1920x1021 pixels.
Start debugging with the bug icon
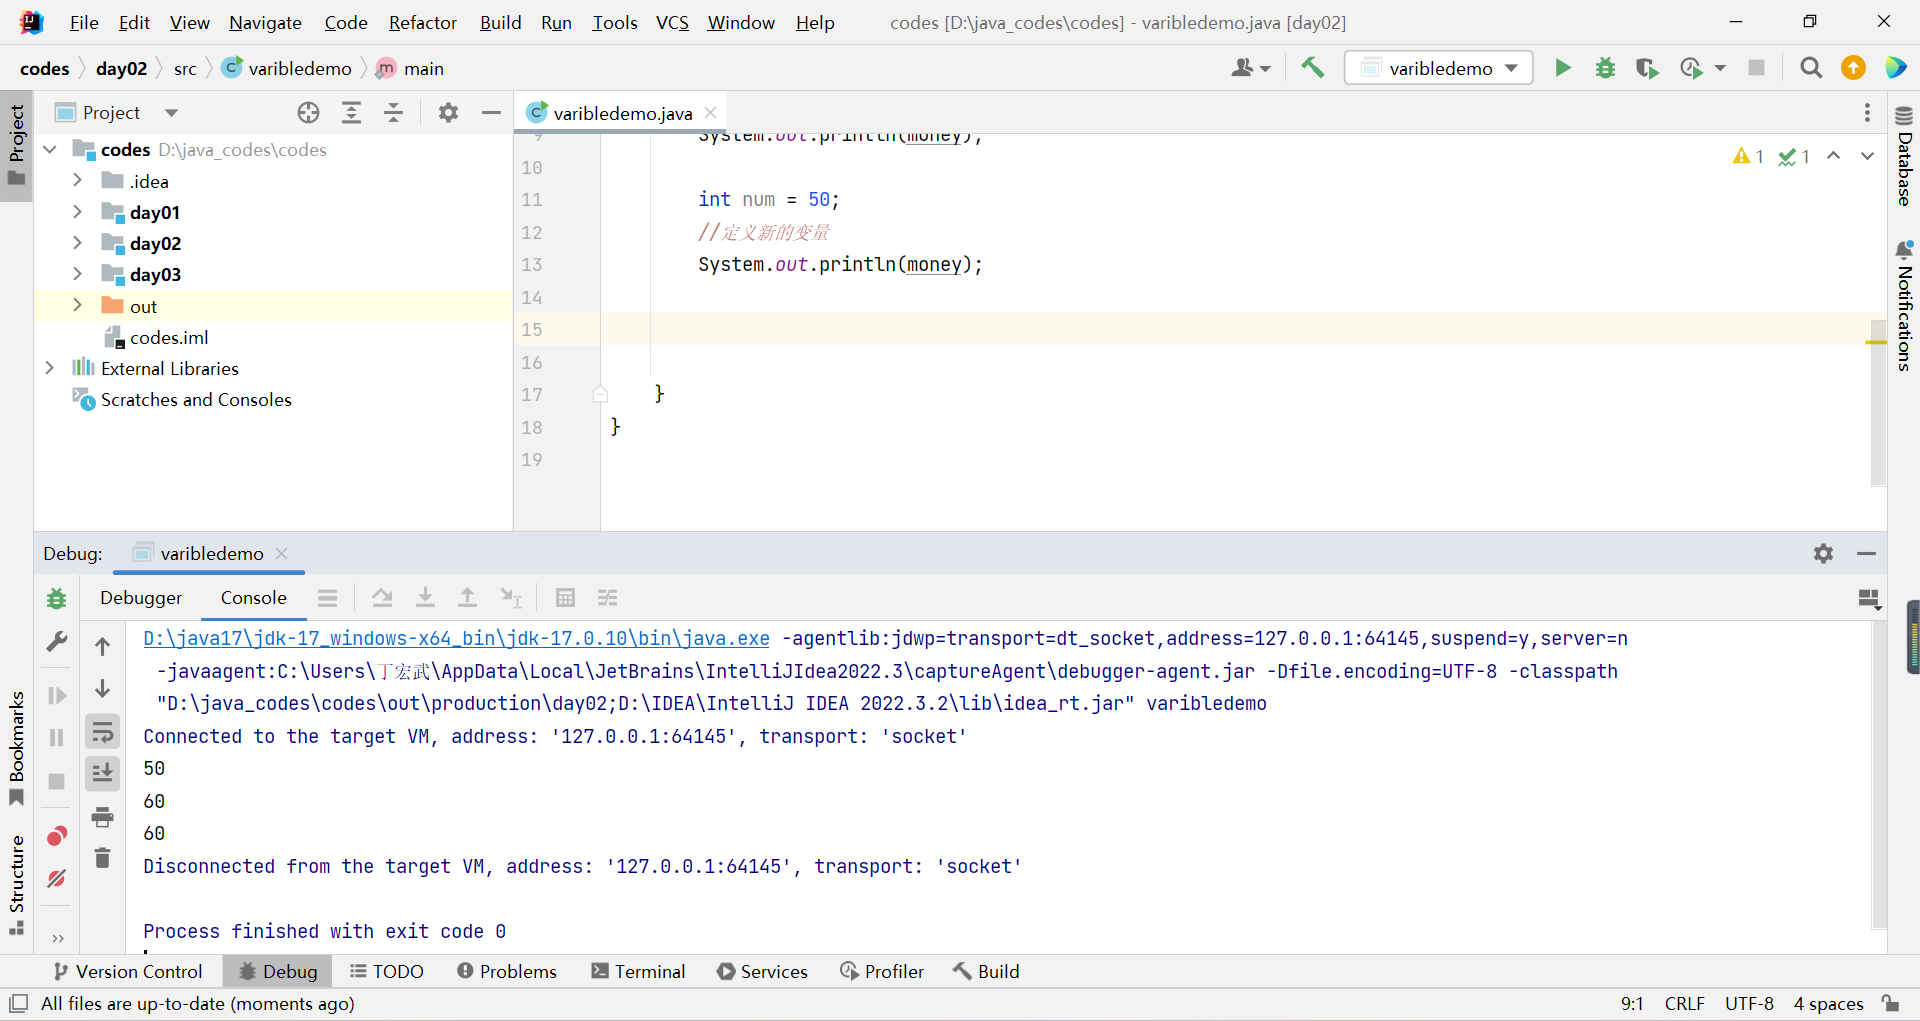[x=1605, y=67]
